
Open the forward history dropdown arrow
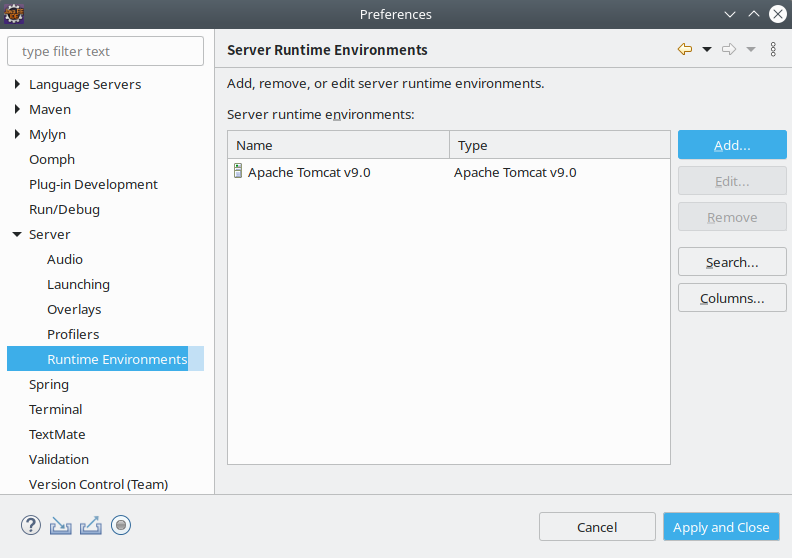[x=751, y=49]
